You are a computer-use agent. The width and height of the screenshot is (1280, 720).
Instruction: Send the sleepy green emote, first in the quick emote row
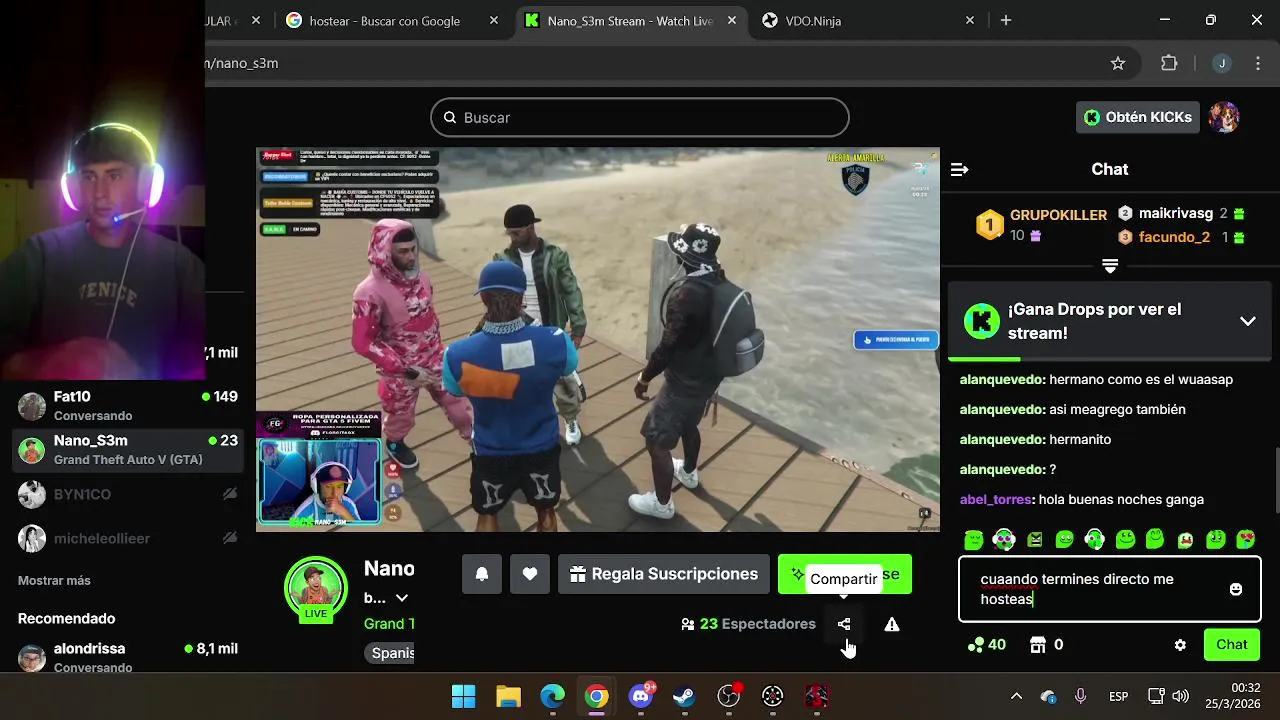tap(973, 540)
